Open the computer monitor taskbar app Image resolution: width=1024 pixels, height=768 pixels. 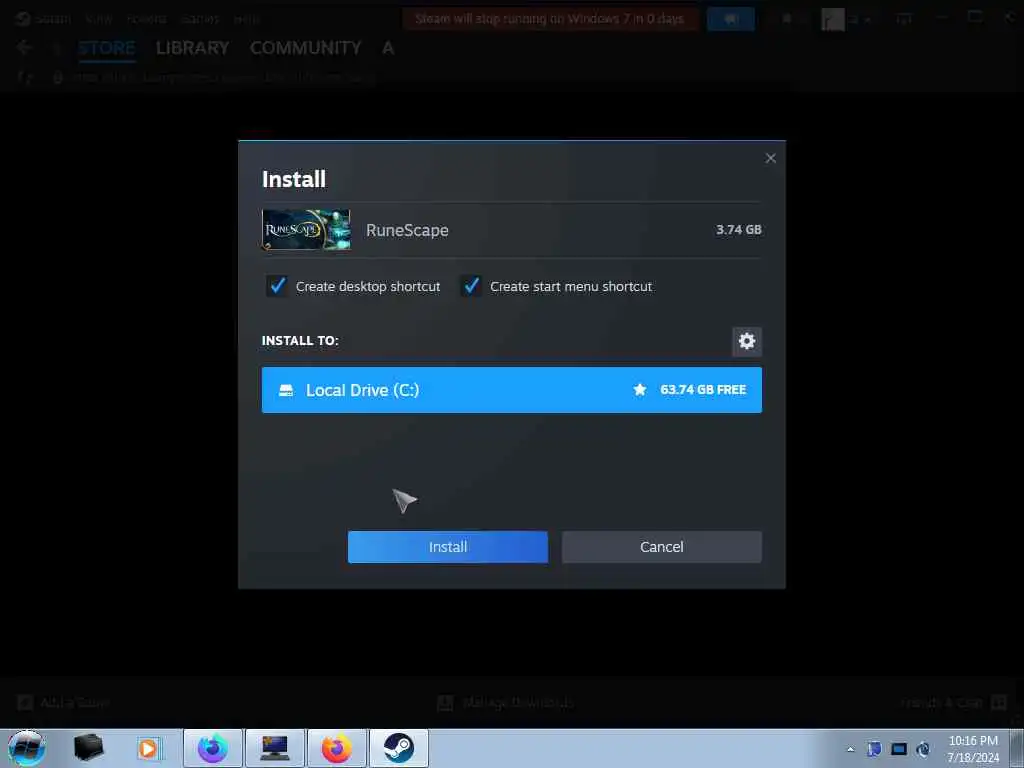click(275, 748)
